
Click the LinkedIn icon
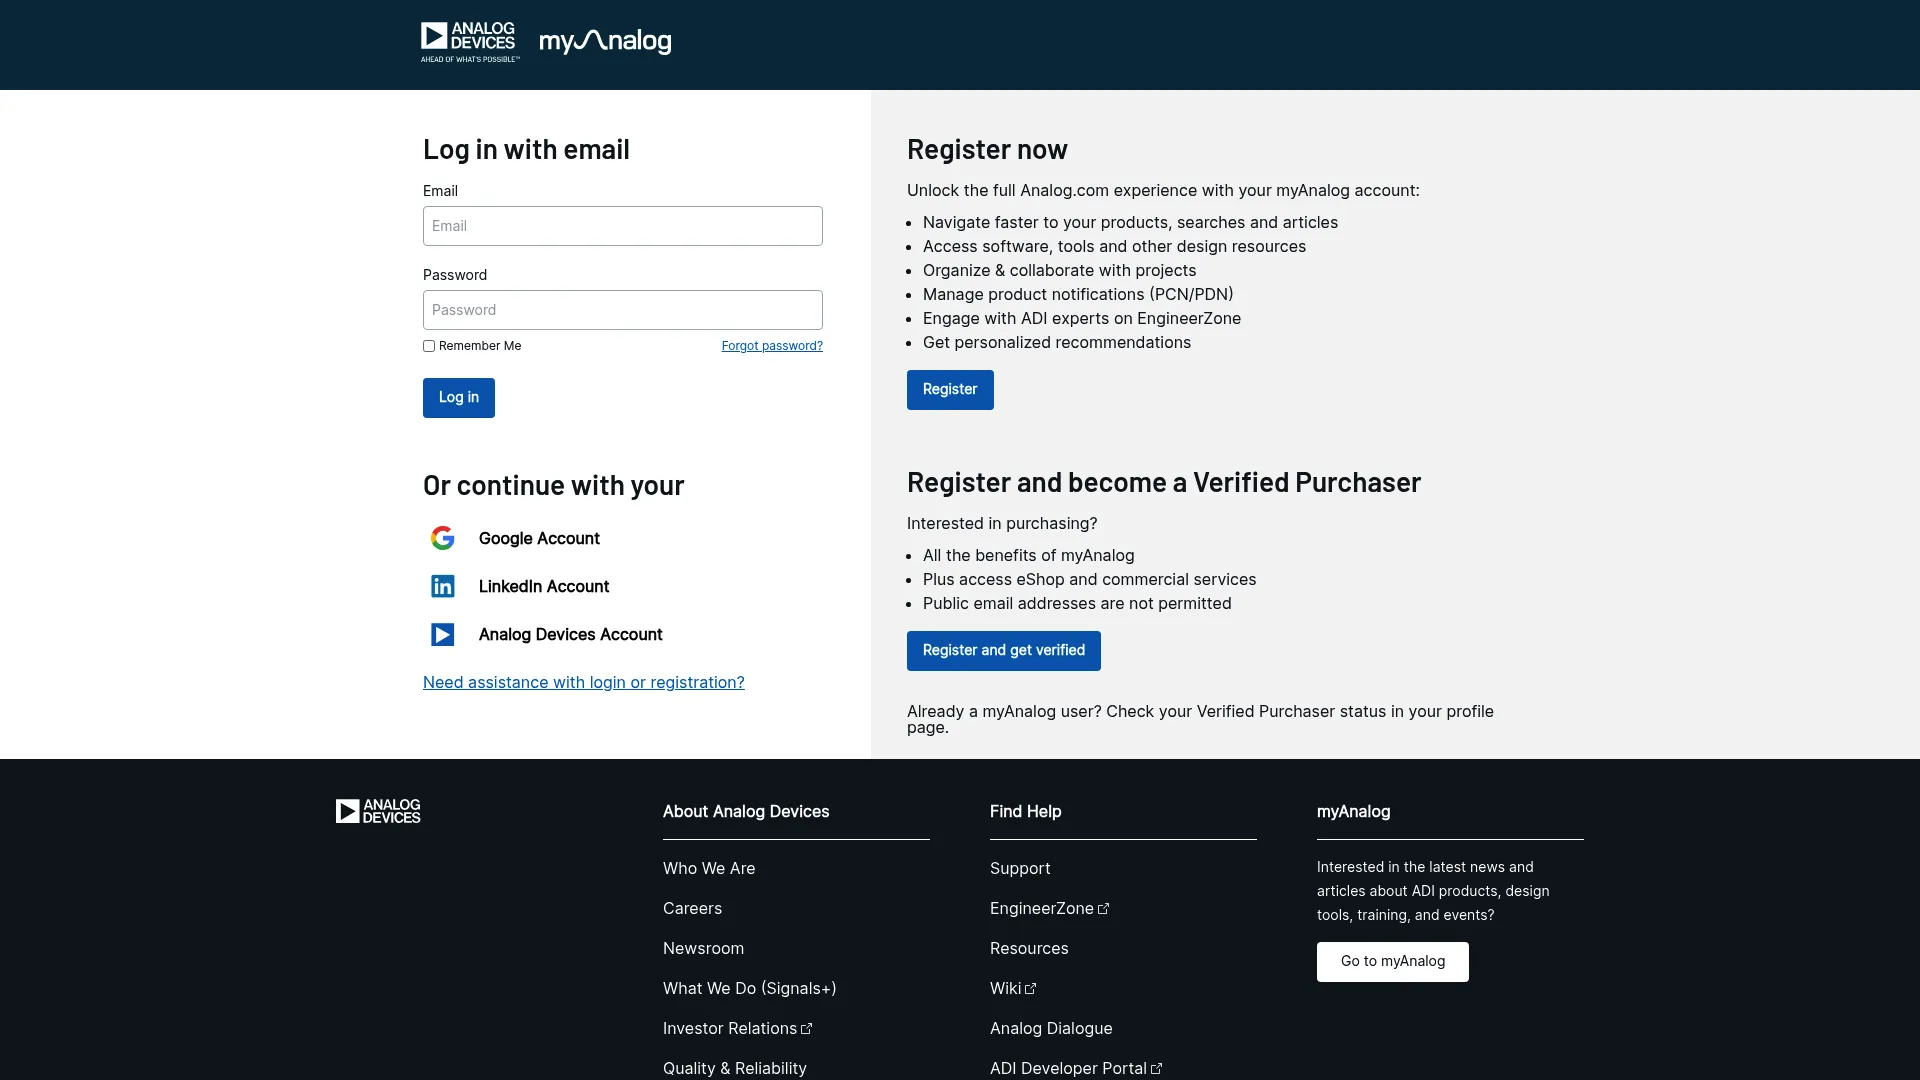[x=443, y=586]
